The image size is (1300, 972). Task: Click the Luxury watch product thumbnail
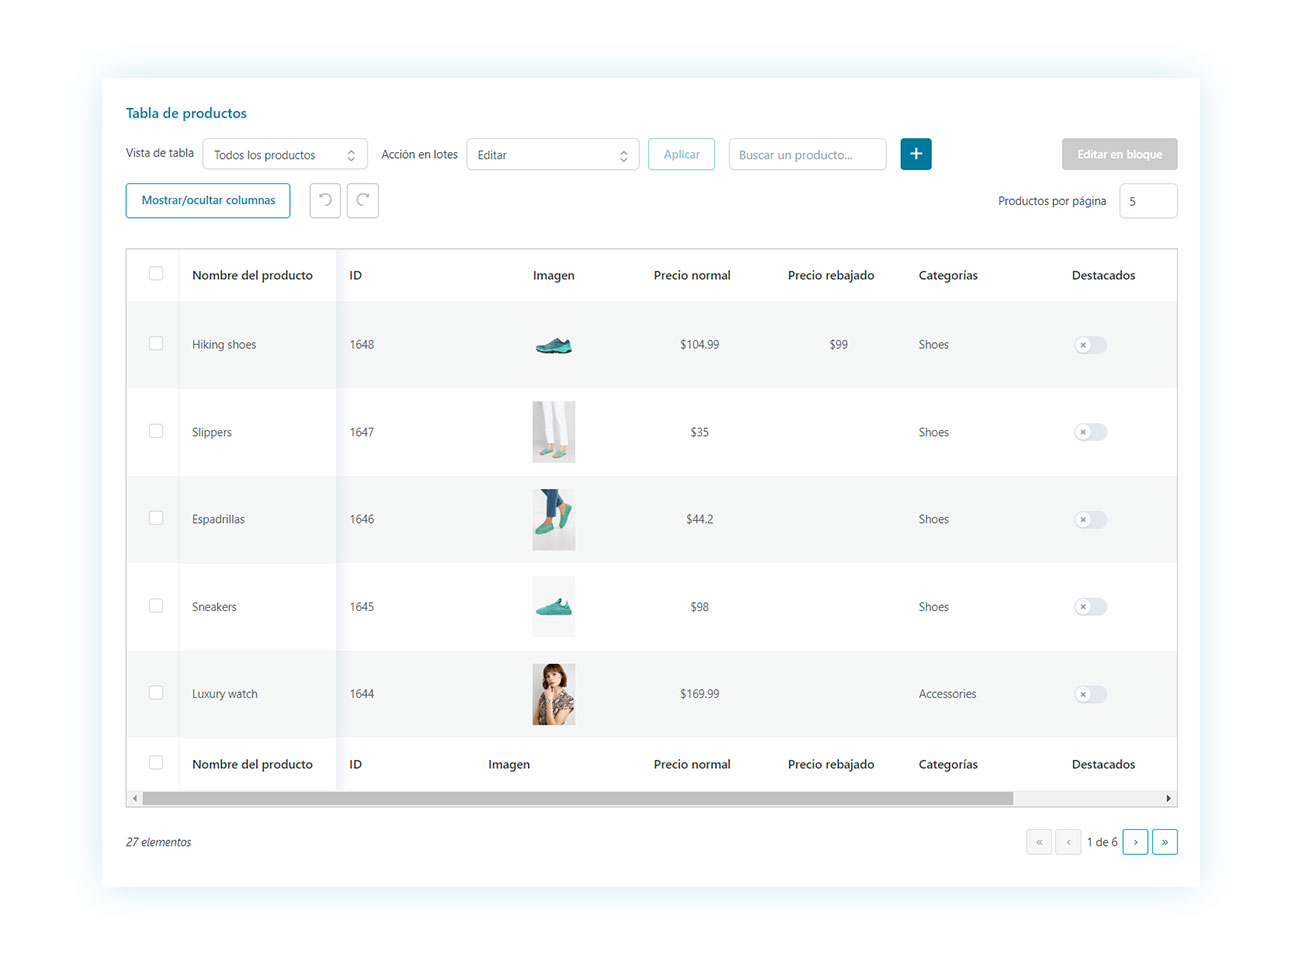(553, 694)
